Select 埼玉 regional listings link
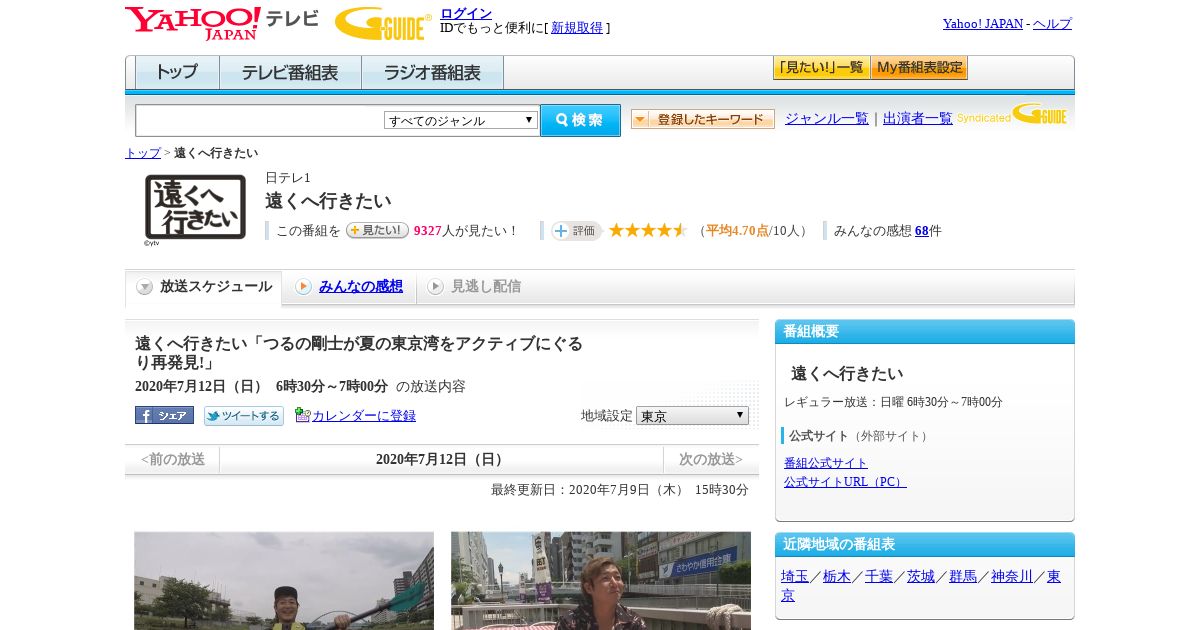Screen dimensions: 1200x630 click(x=795, y=576)
